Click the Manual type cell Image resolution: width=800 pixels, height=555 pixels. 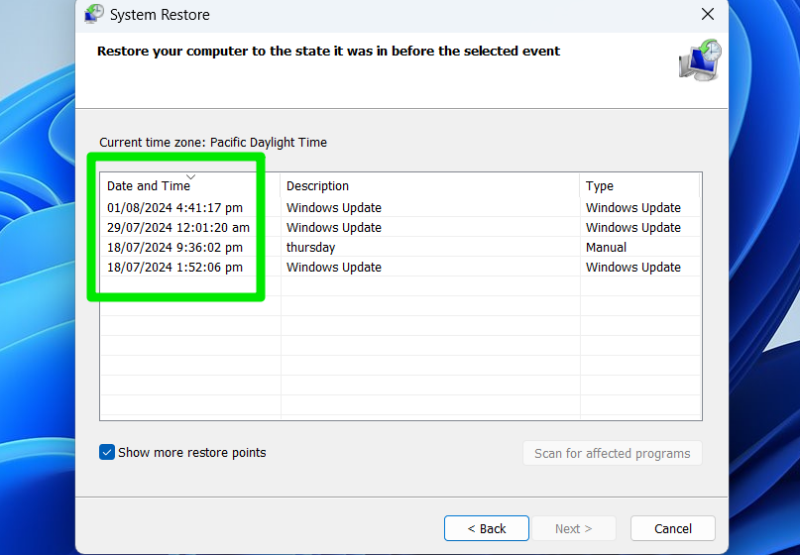(x=606, y=247)
